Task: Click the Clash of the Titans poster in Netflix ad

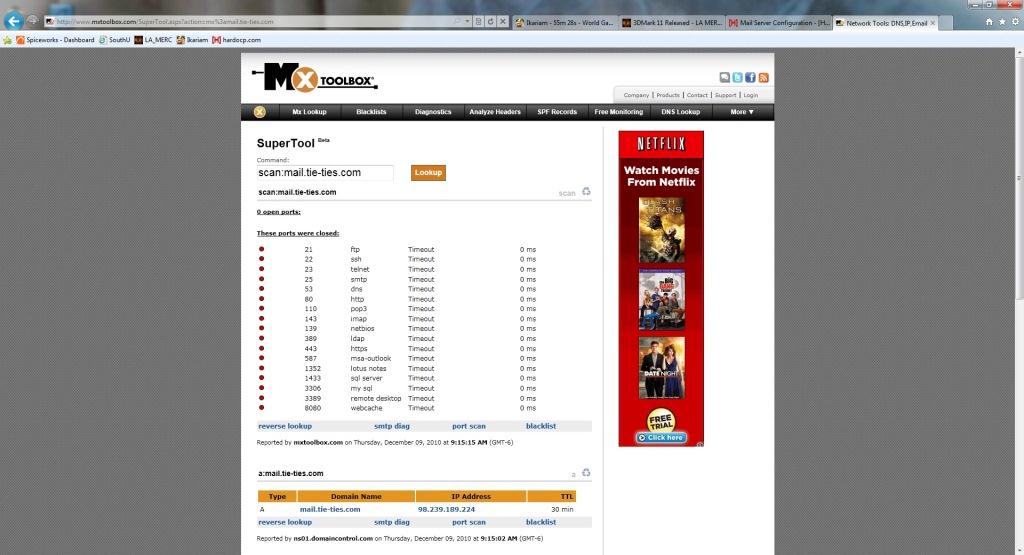Action: (662, 230)
